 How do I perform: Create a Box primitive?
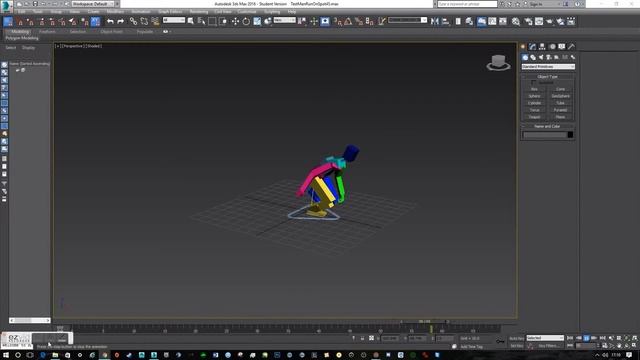click(535, 89)
